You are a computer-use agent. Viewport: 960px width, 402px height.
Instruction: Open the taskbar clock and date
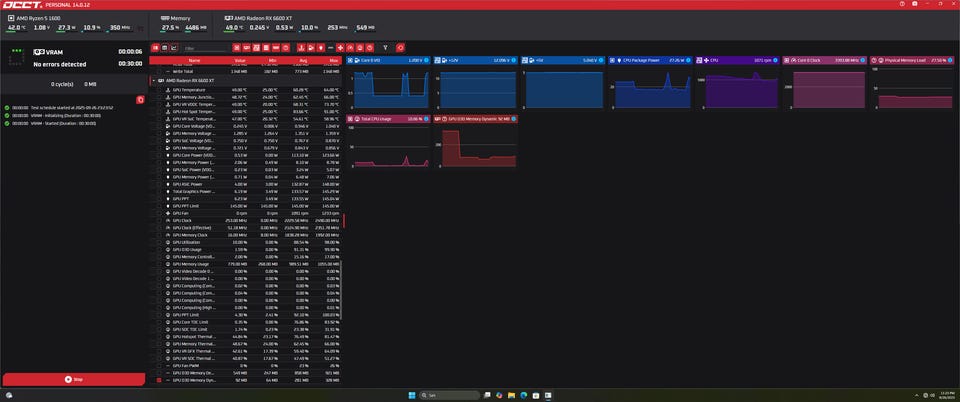tap(948, 395)
